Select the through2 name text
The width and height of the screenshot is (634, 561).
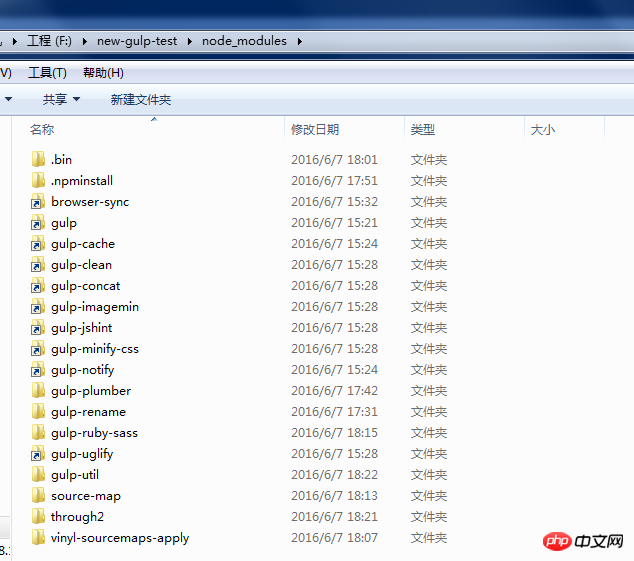click(77, 517)
